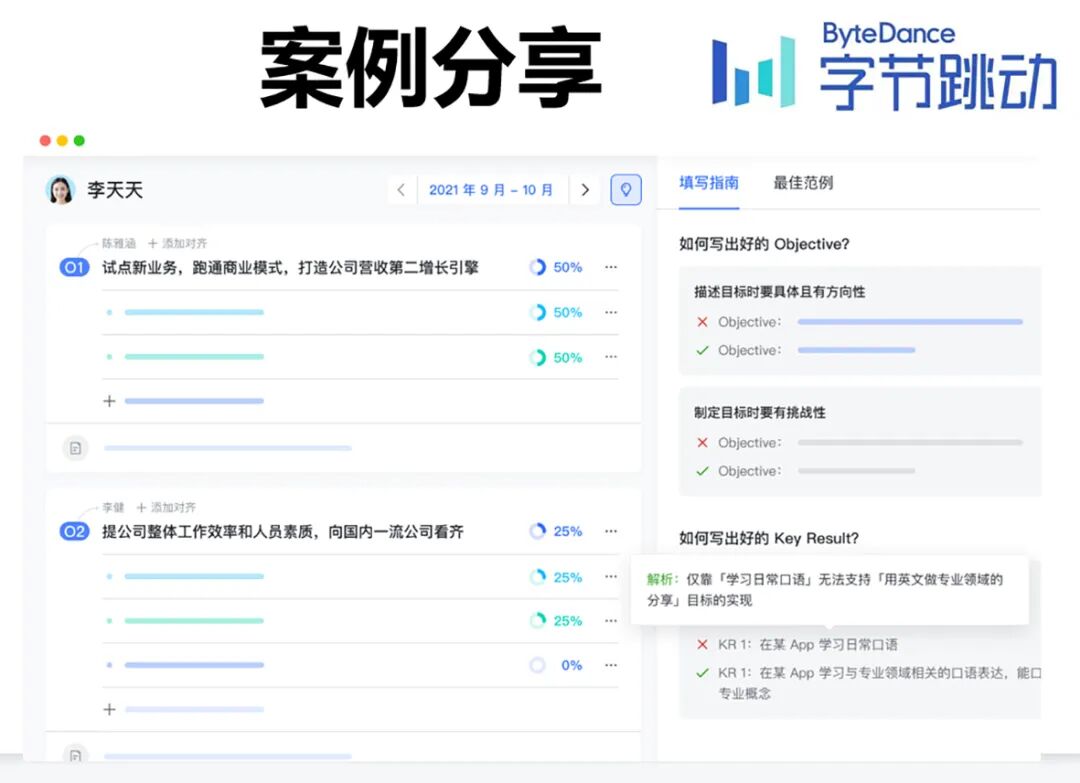The width and height of the screenshot is (1080, 783).
Task: Click user name 李天天
Action: [x=115, y=190]
